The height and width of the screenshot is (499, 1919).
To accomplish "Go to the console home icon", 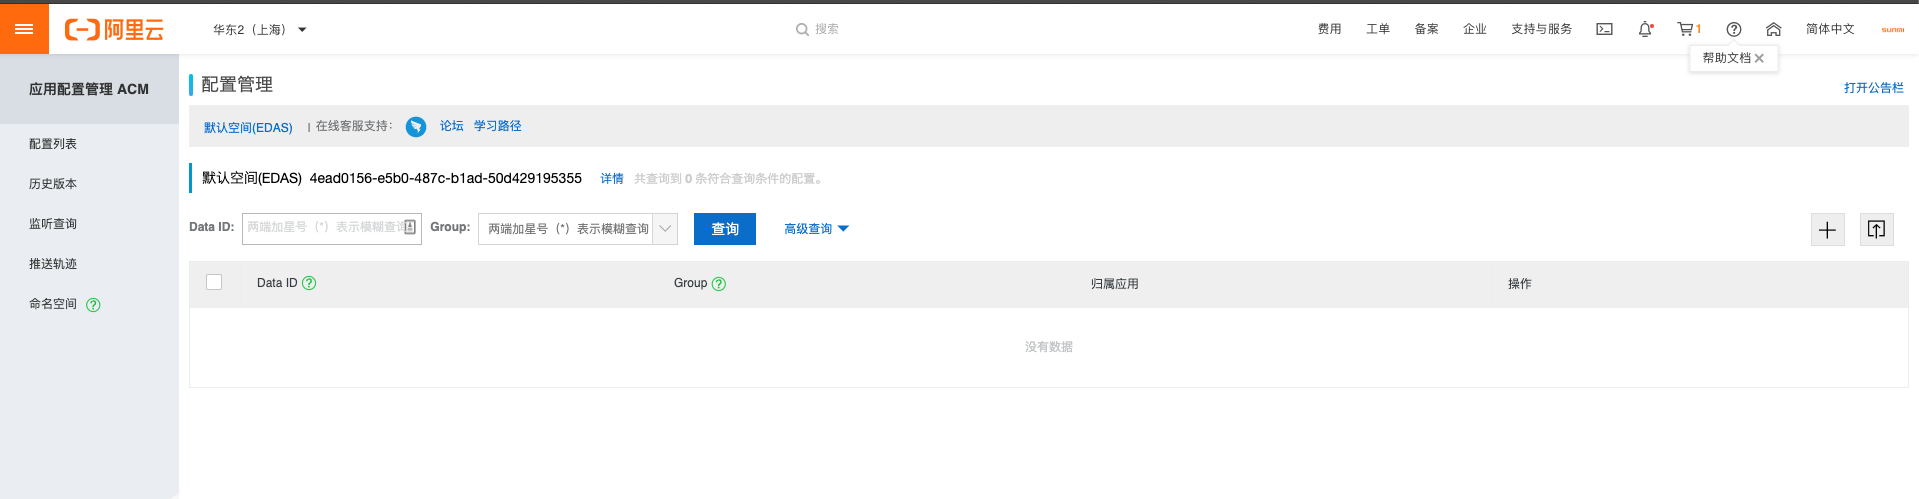I will pos(1773,29).
